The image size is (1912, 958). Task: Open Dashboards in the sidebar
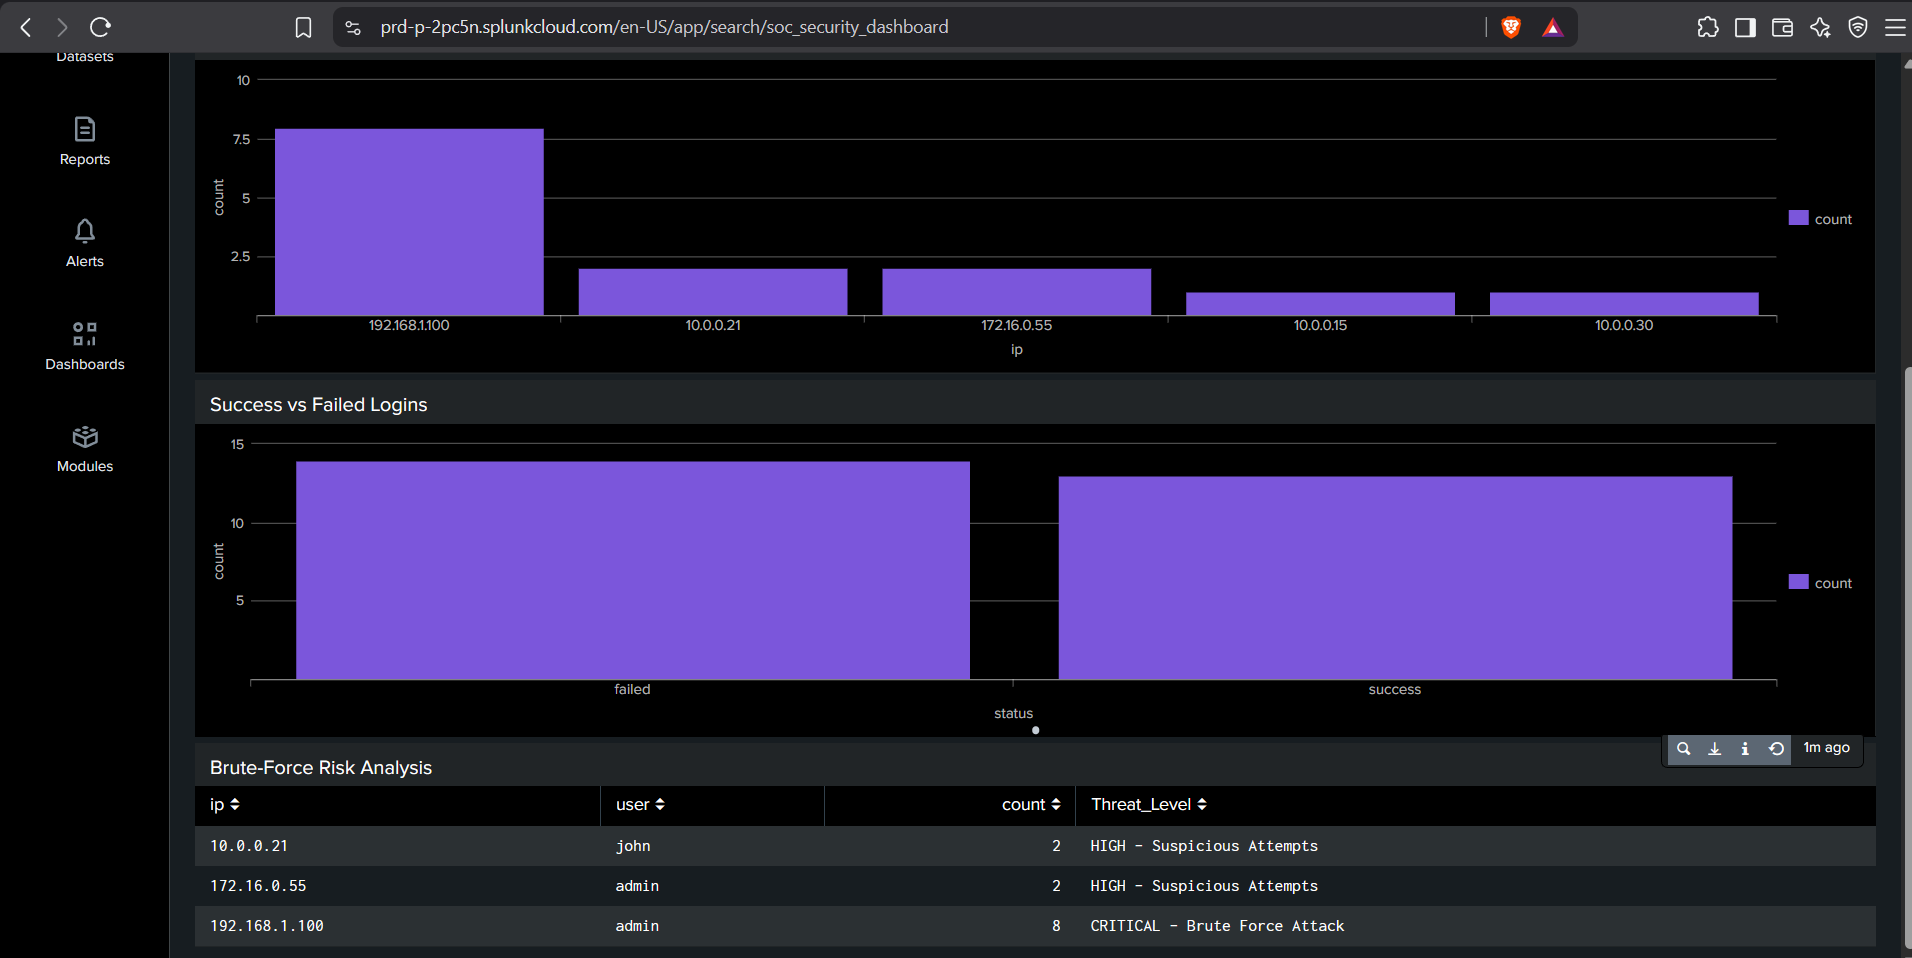coord(85,346)
